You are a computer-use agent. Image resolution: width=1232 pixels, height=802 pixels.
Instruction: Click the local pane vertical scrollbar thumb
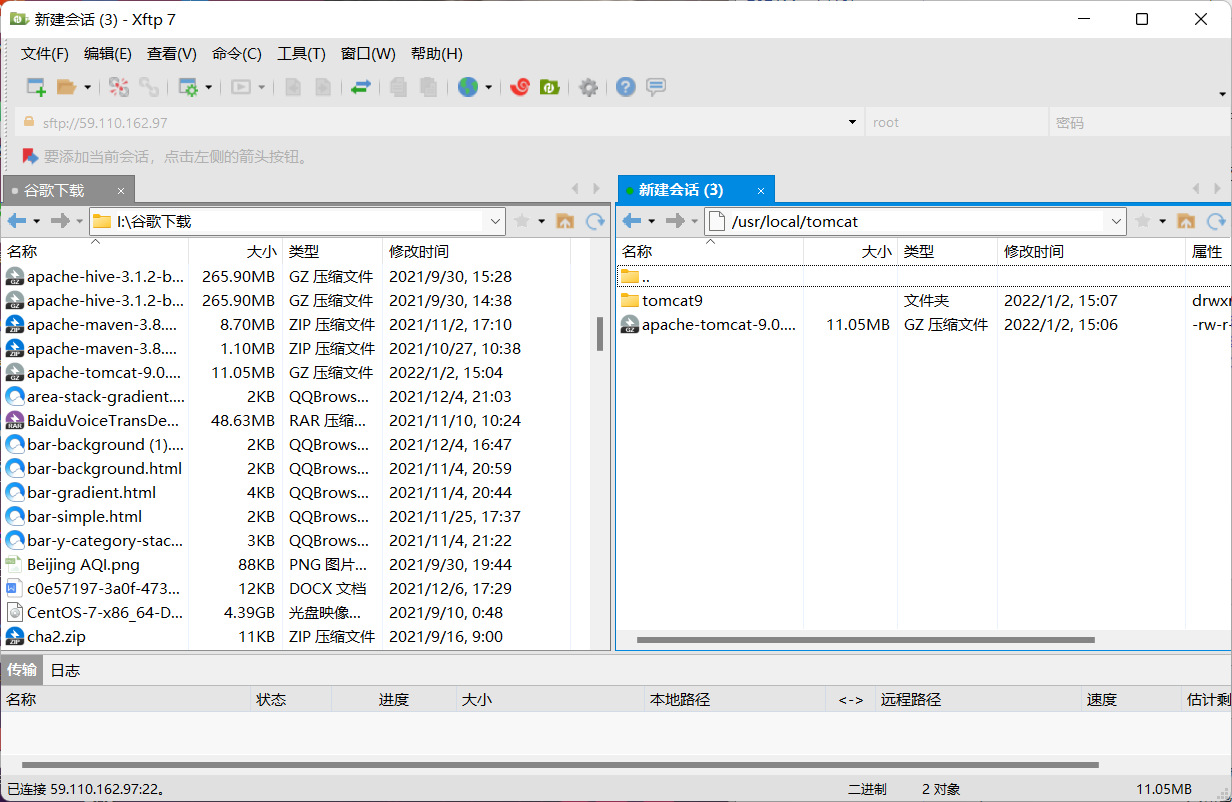pyautogui.click(x=600, y=334)
